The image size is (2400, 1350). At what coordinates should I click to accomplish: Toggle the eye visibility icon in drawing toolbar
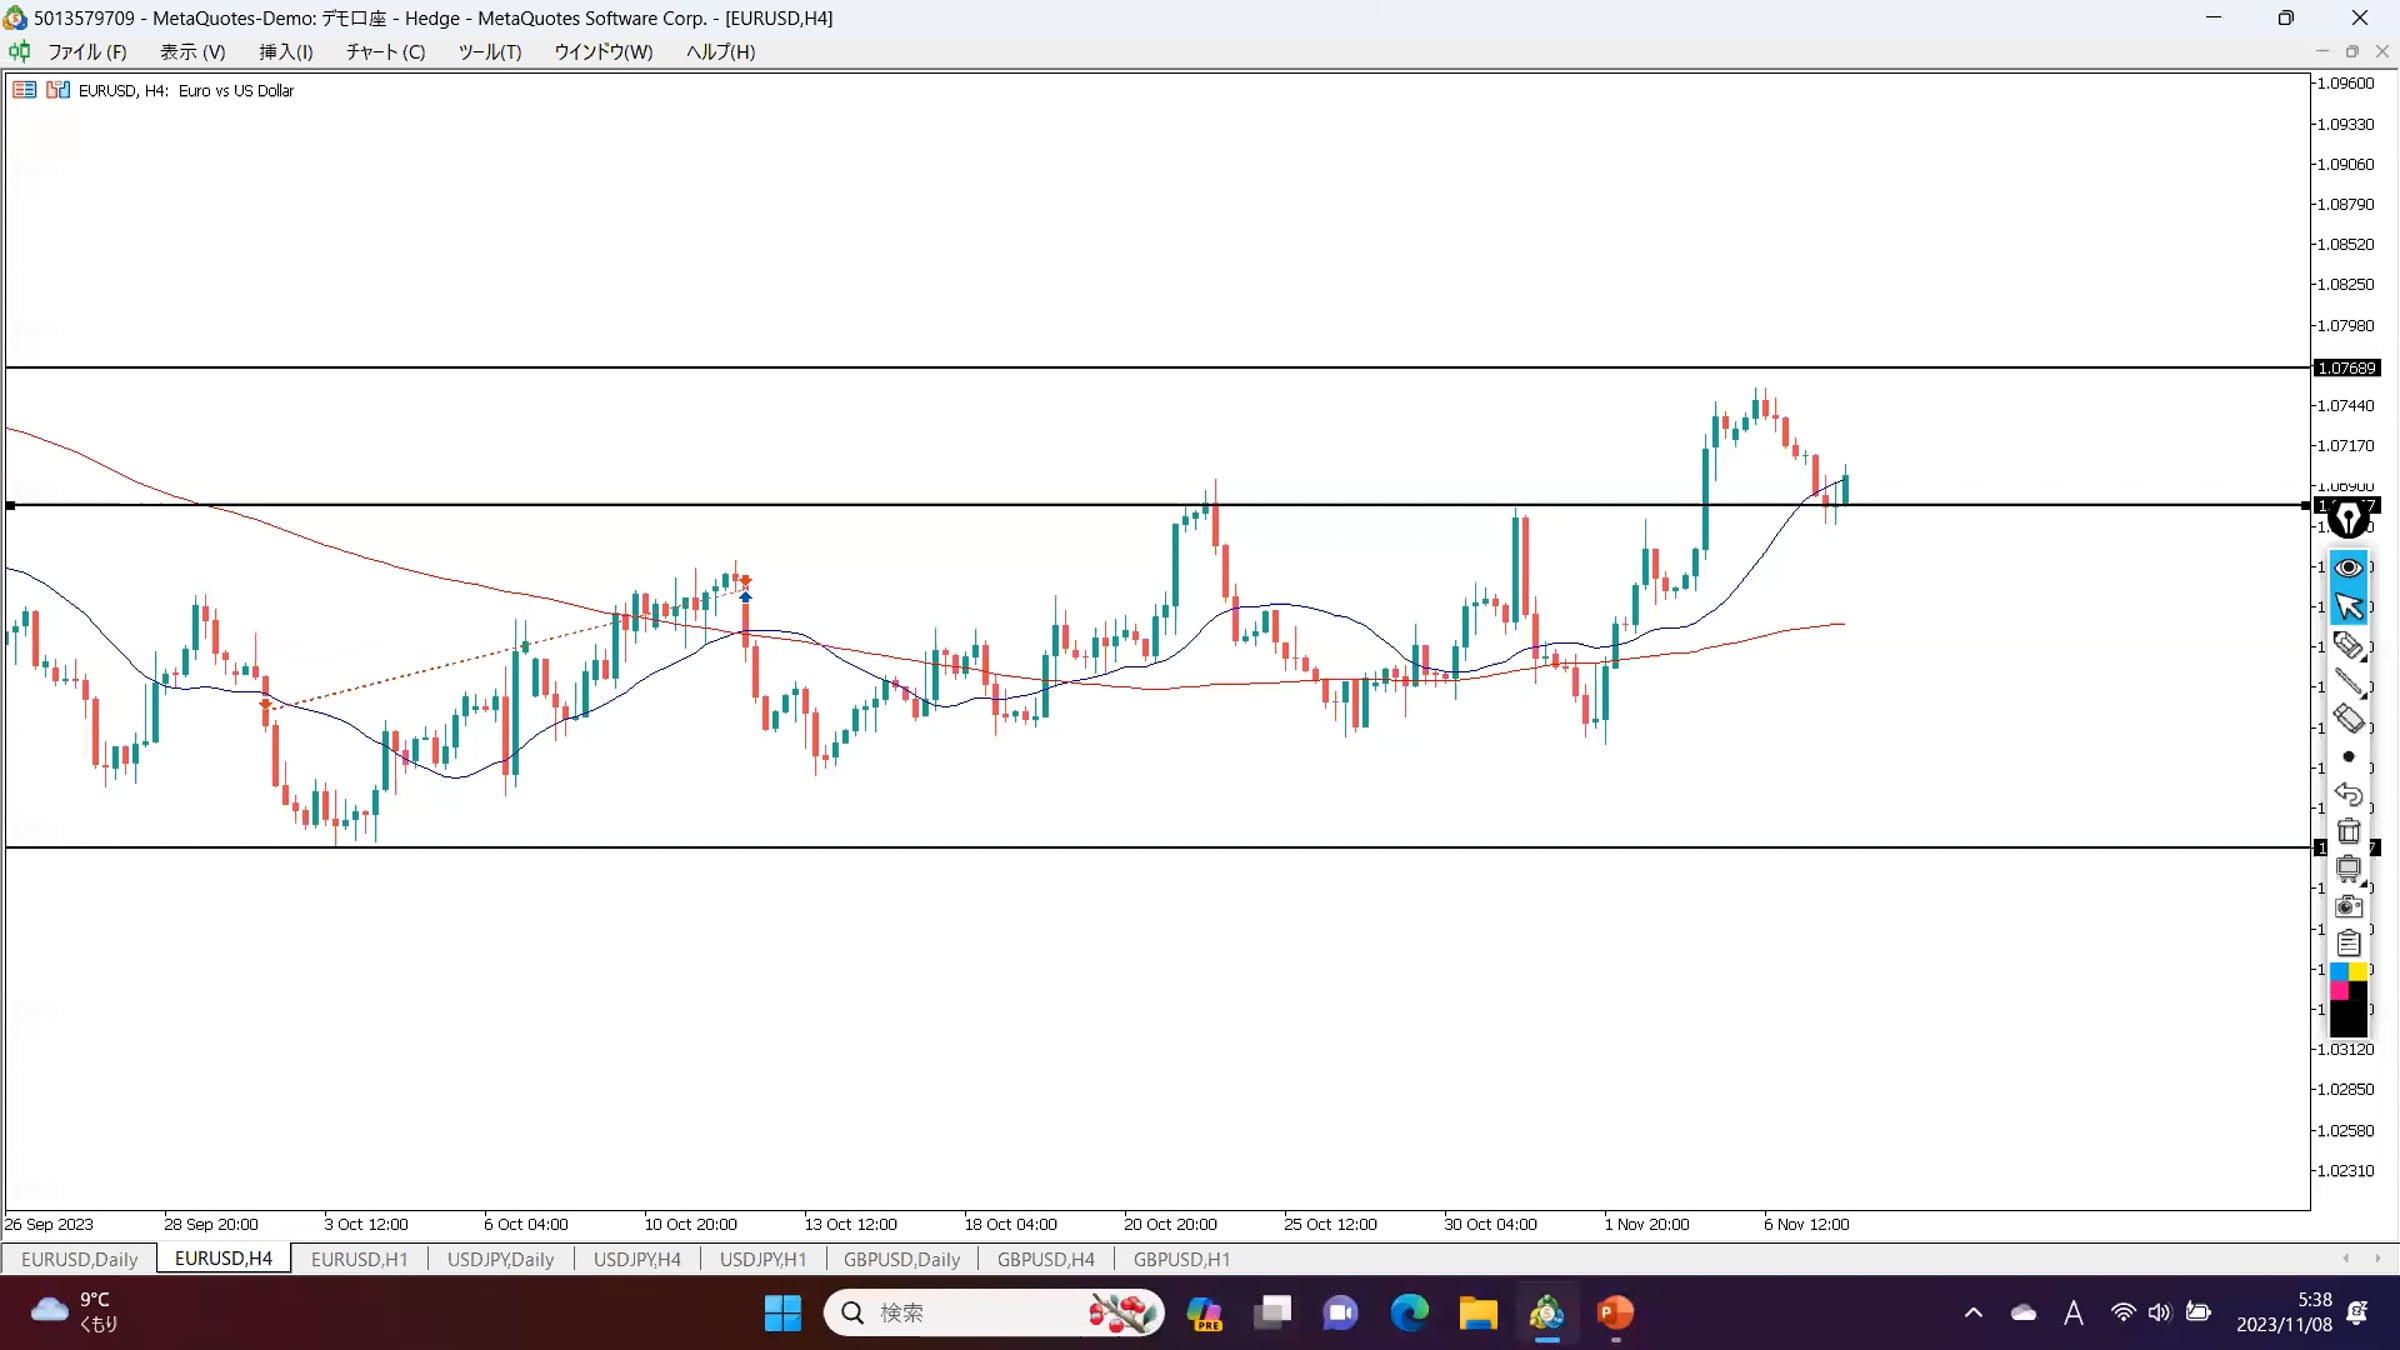point(2348,568)
